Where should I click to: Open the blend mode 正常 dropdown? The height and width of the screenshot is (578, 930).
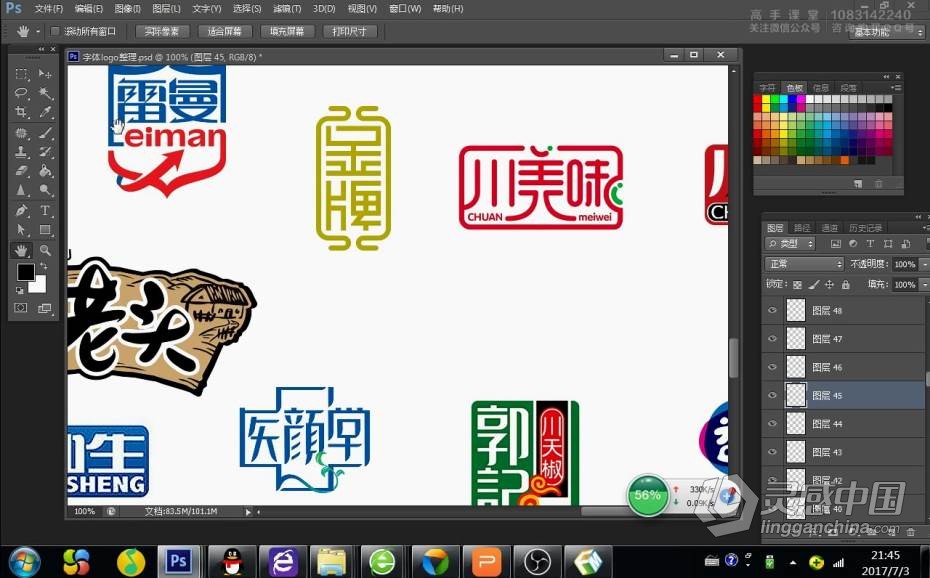(805, 264)
